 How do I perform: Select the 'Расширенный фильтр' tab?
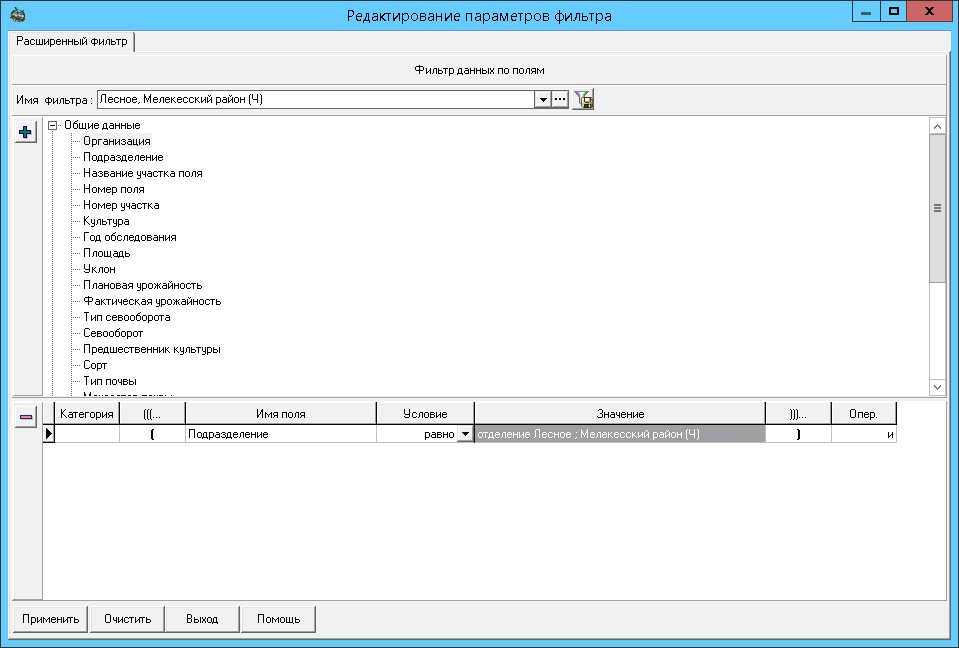(70, 41)
